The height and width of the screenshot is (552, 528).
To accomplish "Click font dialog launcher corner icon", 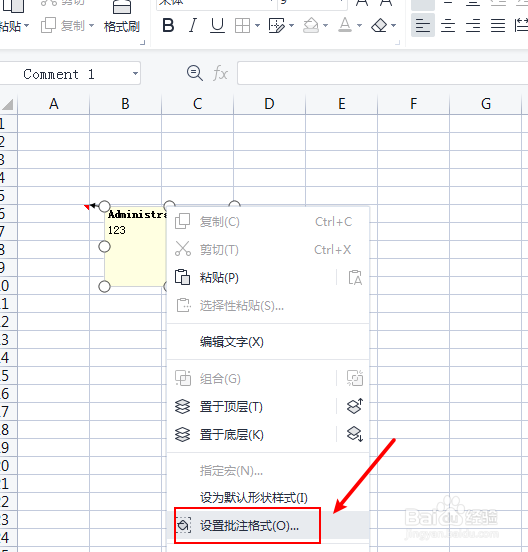I will [397, 43].
